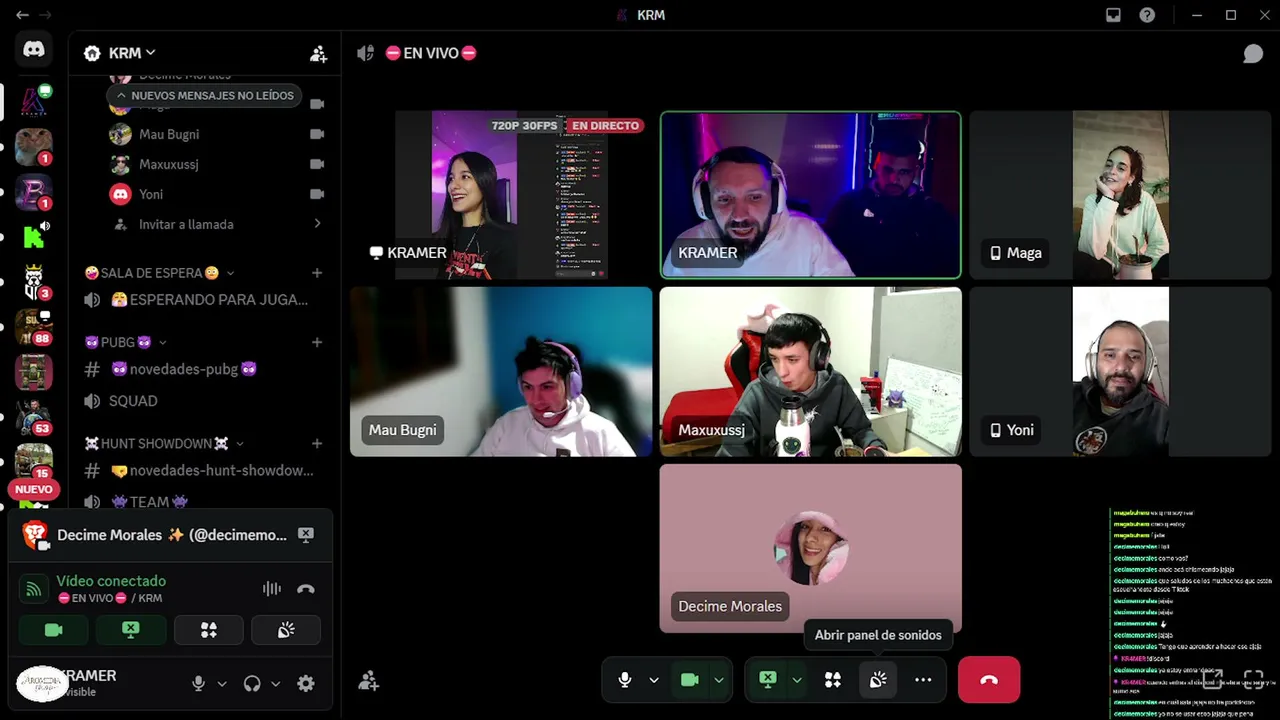Add a channel to HUNT SHOWDOWN category
The height and width of the screenshot is (720, 1280).
(317, 443)
